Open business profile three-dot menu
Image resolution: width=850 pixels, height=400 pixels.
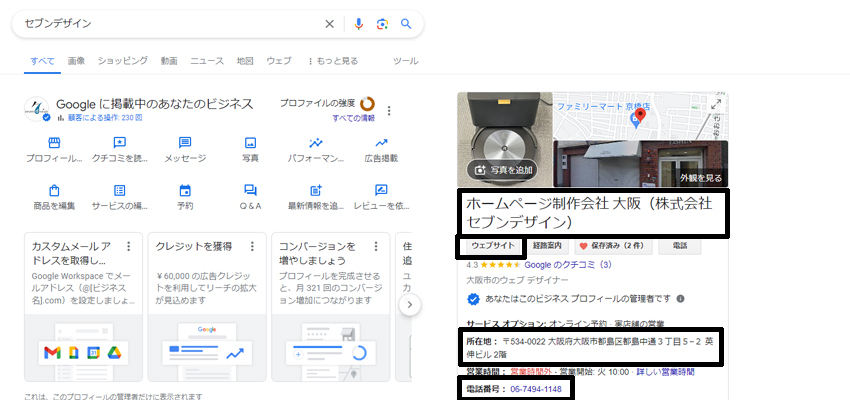click(x=389, y=111)
